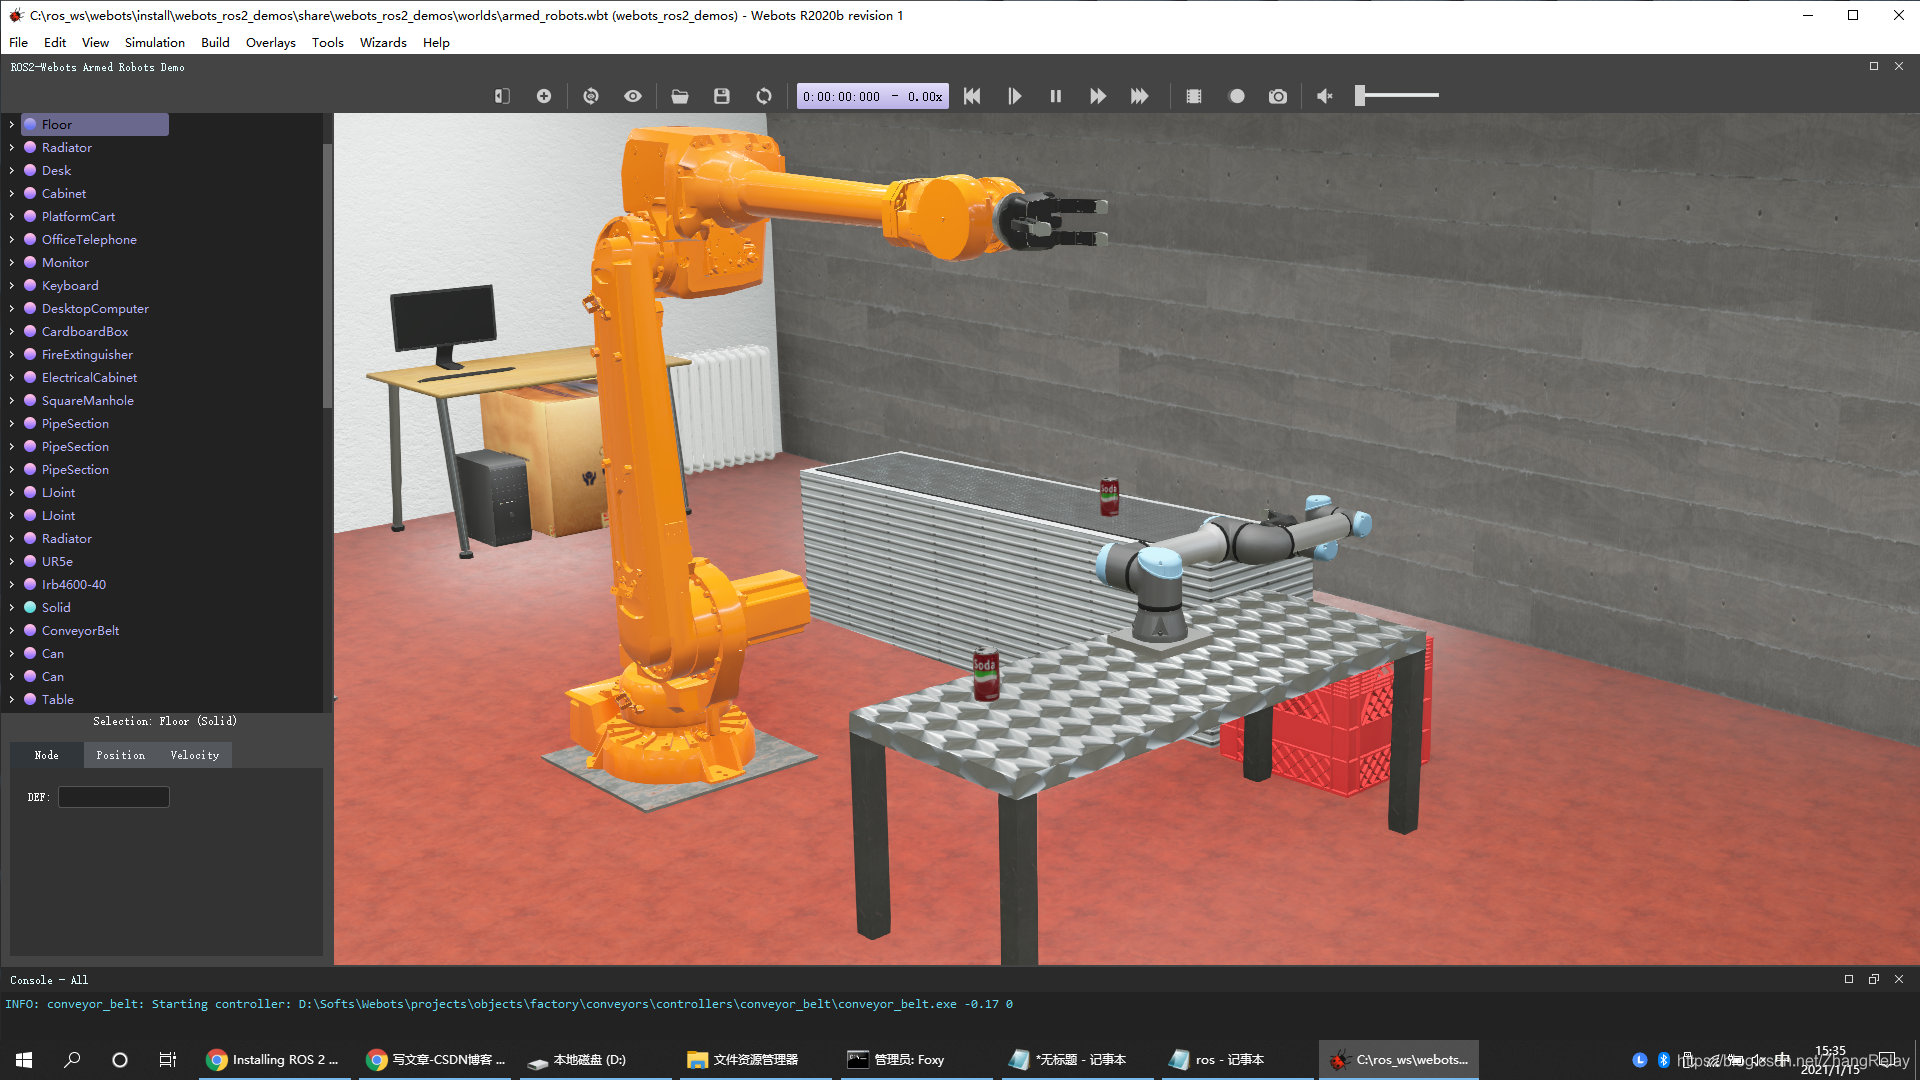1920x1080 pixels.
Task: Switch to the Velocity tab
Action: coord(194,755)
